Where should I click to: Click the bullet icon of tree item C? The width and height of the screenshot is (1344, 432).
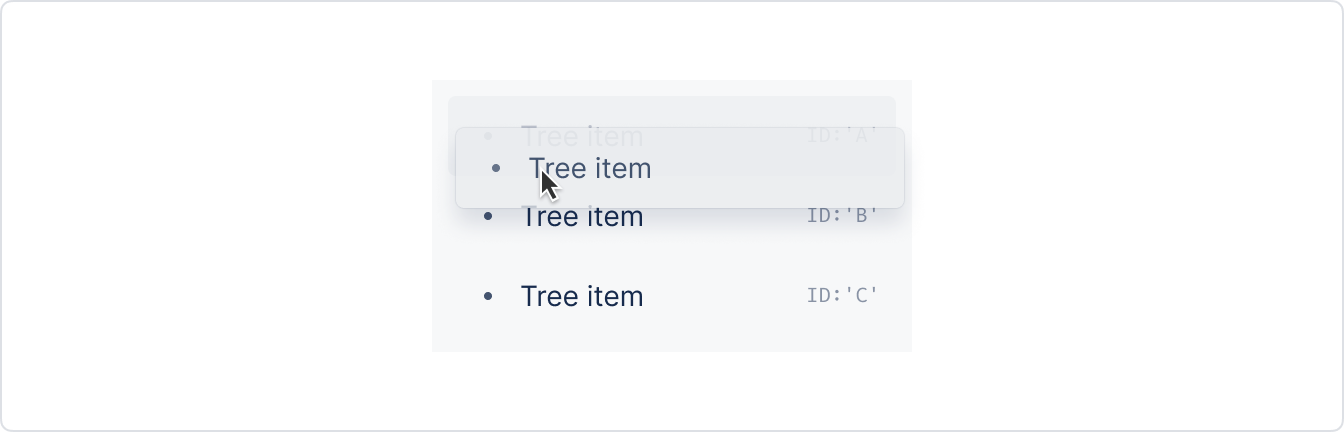coord(488,296)
